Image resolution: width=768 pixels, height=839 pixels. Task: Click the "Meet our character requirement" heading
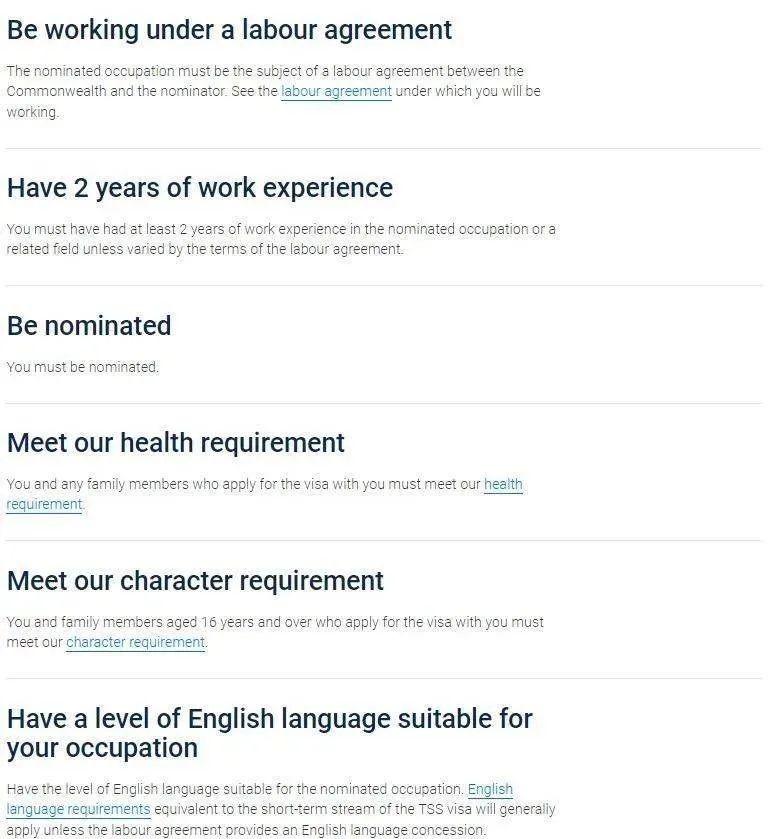click(x=195, y=581)
